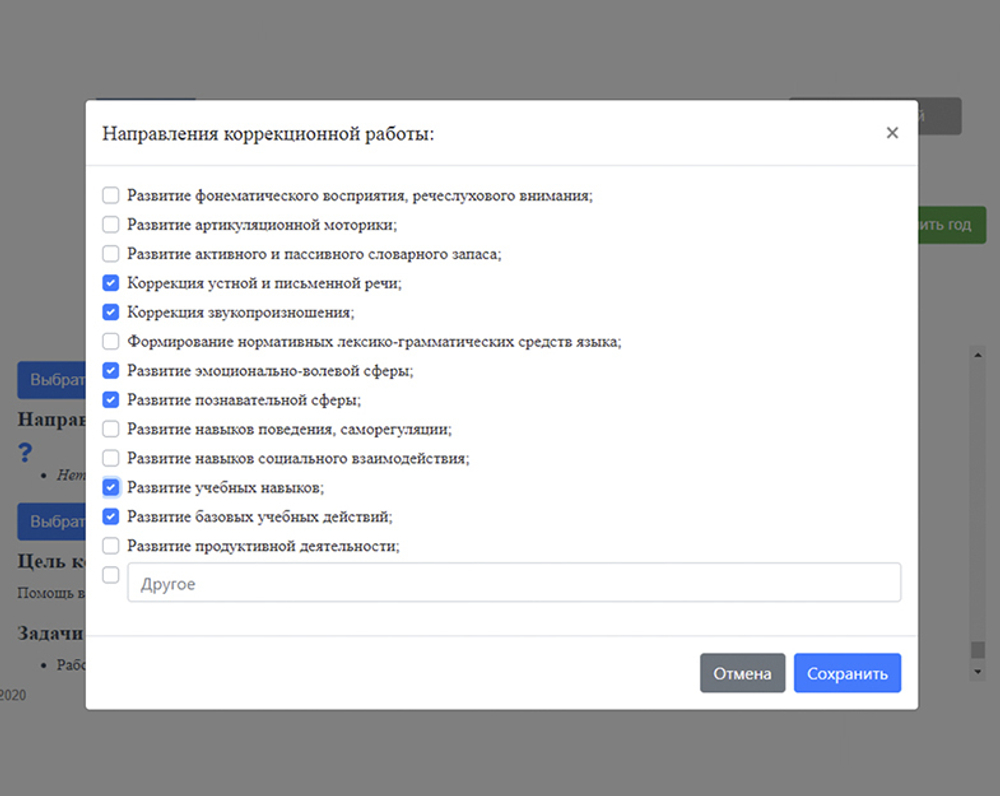Screen dimensions: 1000x796
Task: Check the checkbox next to "Другое"
Action: point(110,574)
